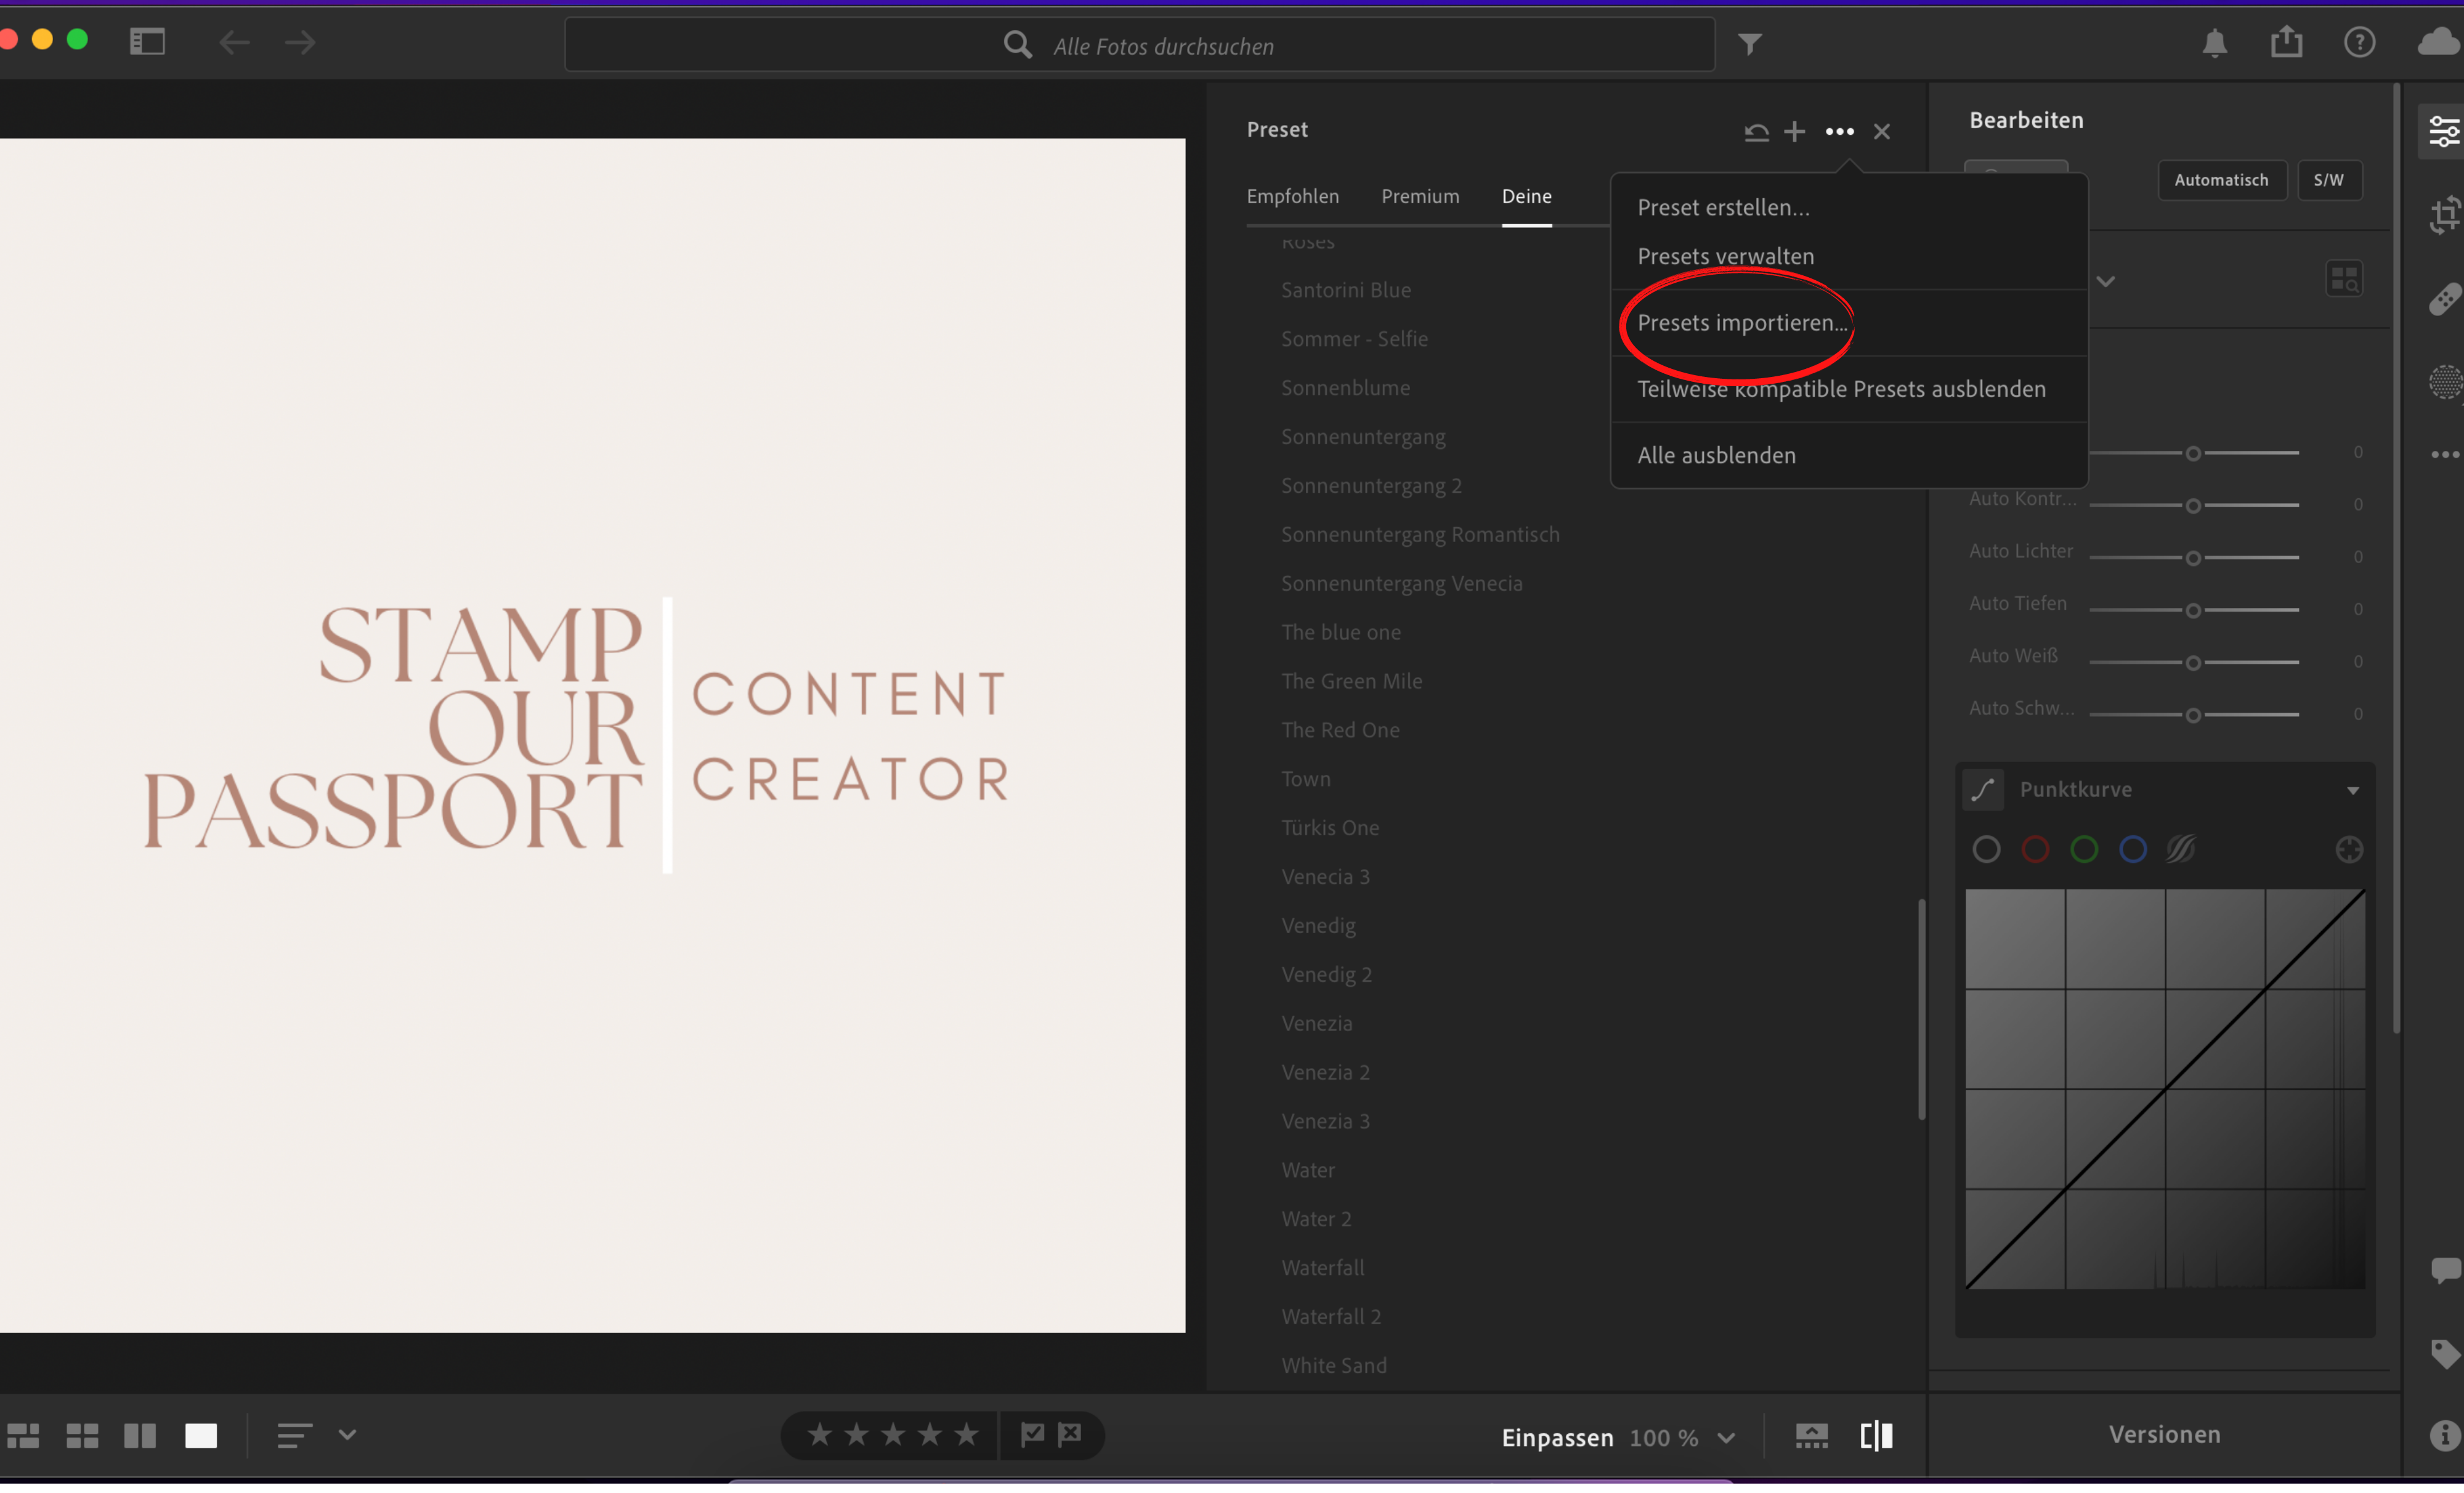Image resolution: width=2464 pixels, height=1493 pixels.
Task: Select the red curve channel
Action: click(x=2036, y=850)
